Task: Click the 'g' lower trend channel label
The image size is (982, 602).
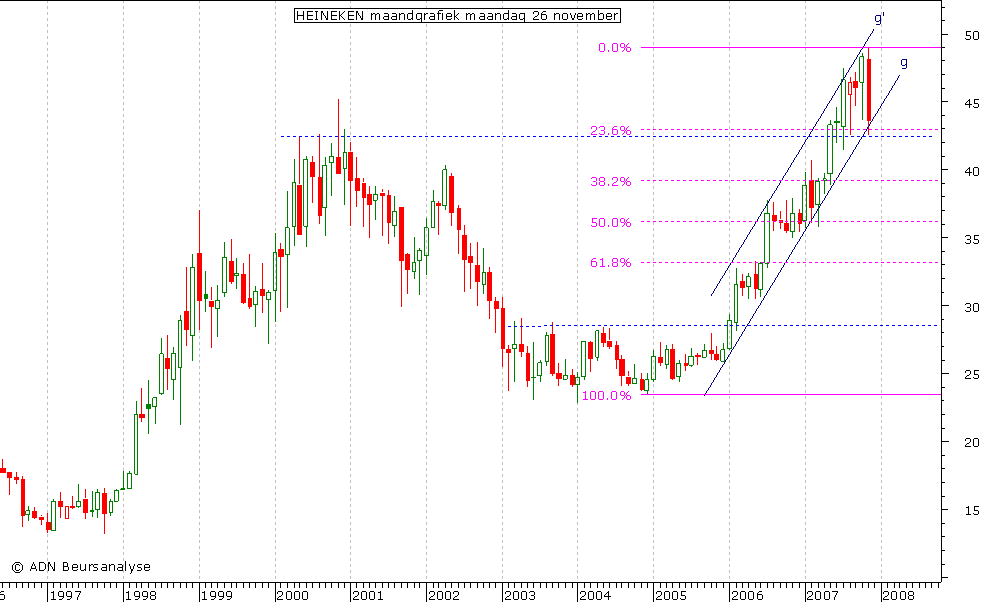Action: click(x=904, y=63)
